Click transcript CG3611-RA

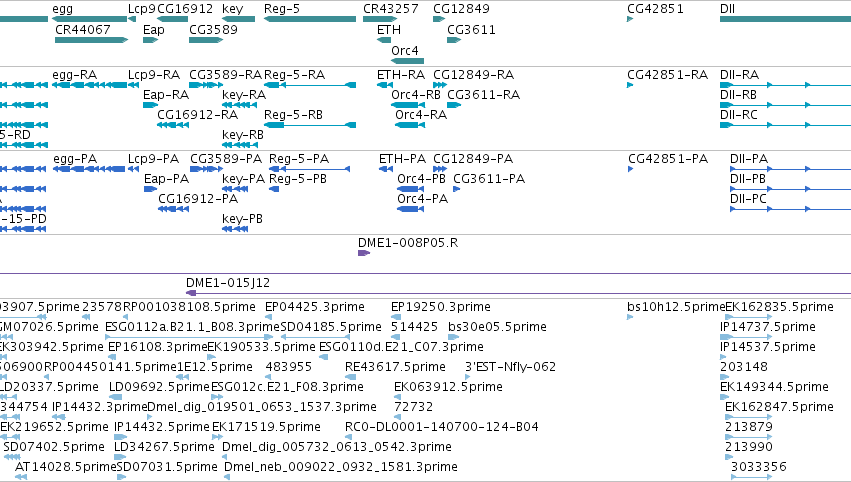484,95
